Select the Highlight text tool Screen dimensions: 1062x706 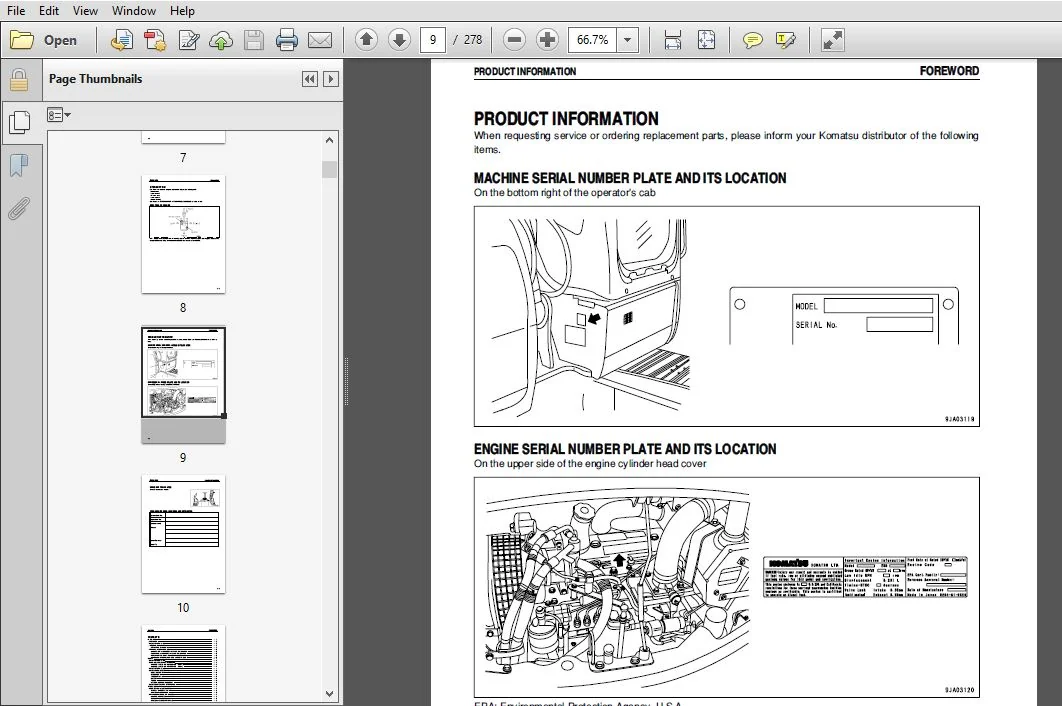[786, 40]
